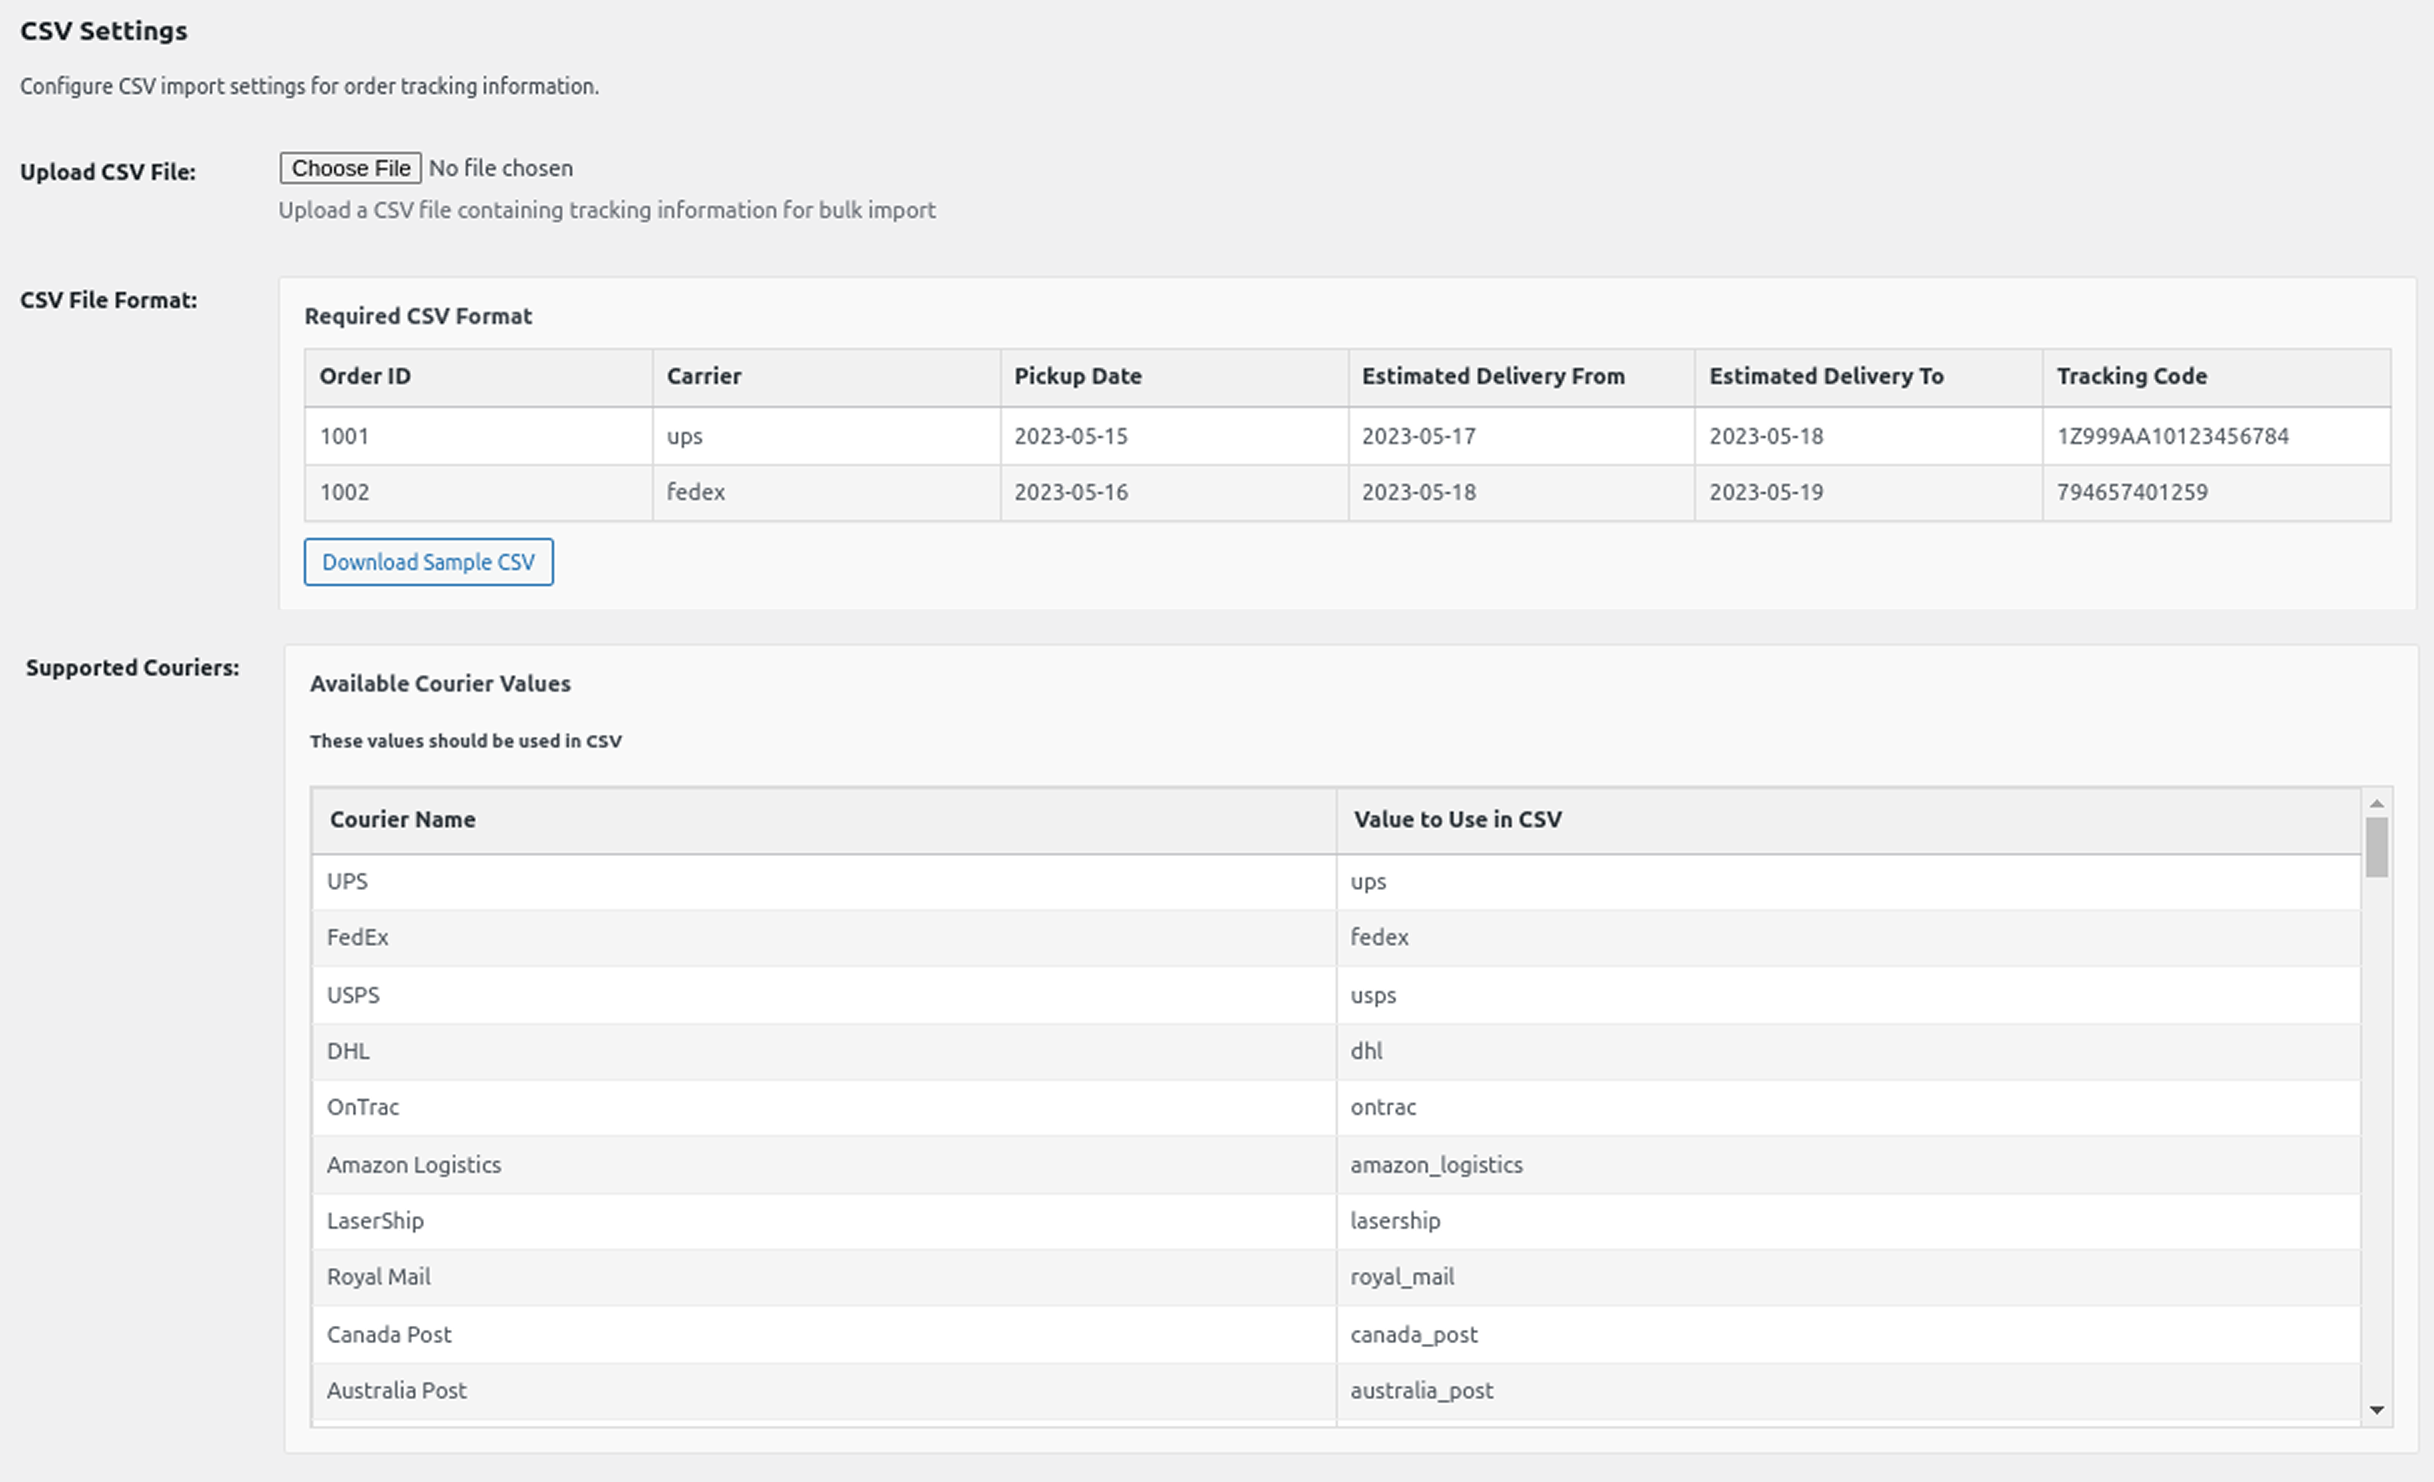Click the Order ID column header
The height and width of the screenshot is (1482, 2434).
(364, 376)
